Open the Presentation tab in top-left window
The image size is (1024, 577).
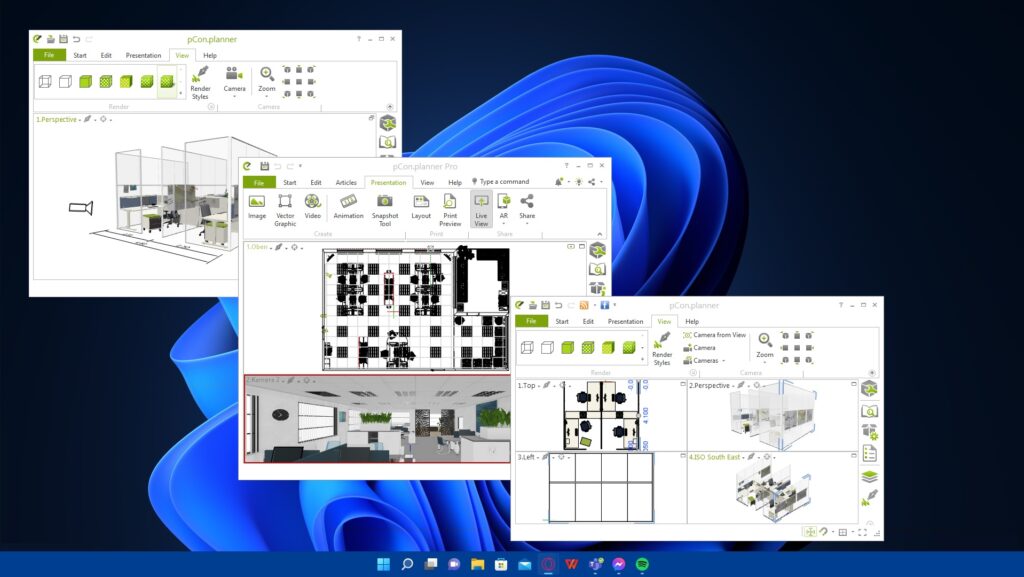point(143,55)
